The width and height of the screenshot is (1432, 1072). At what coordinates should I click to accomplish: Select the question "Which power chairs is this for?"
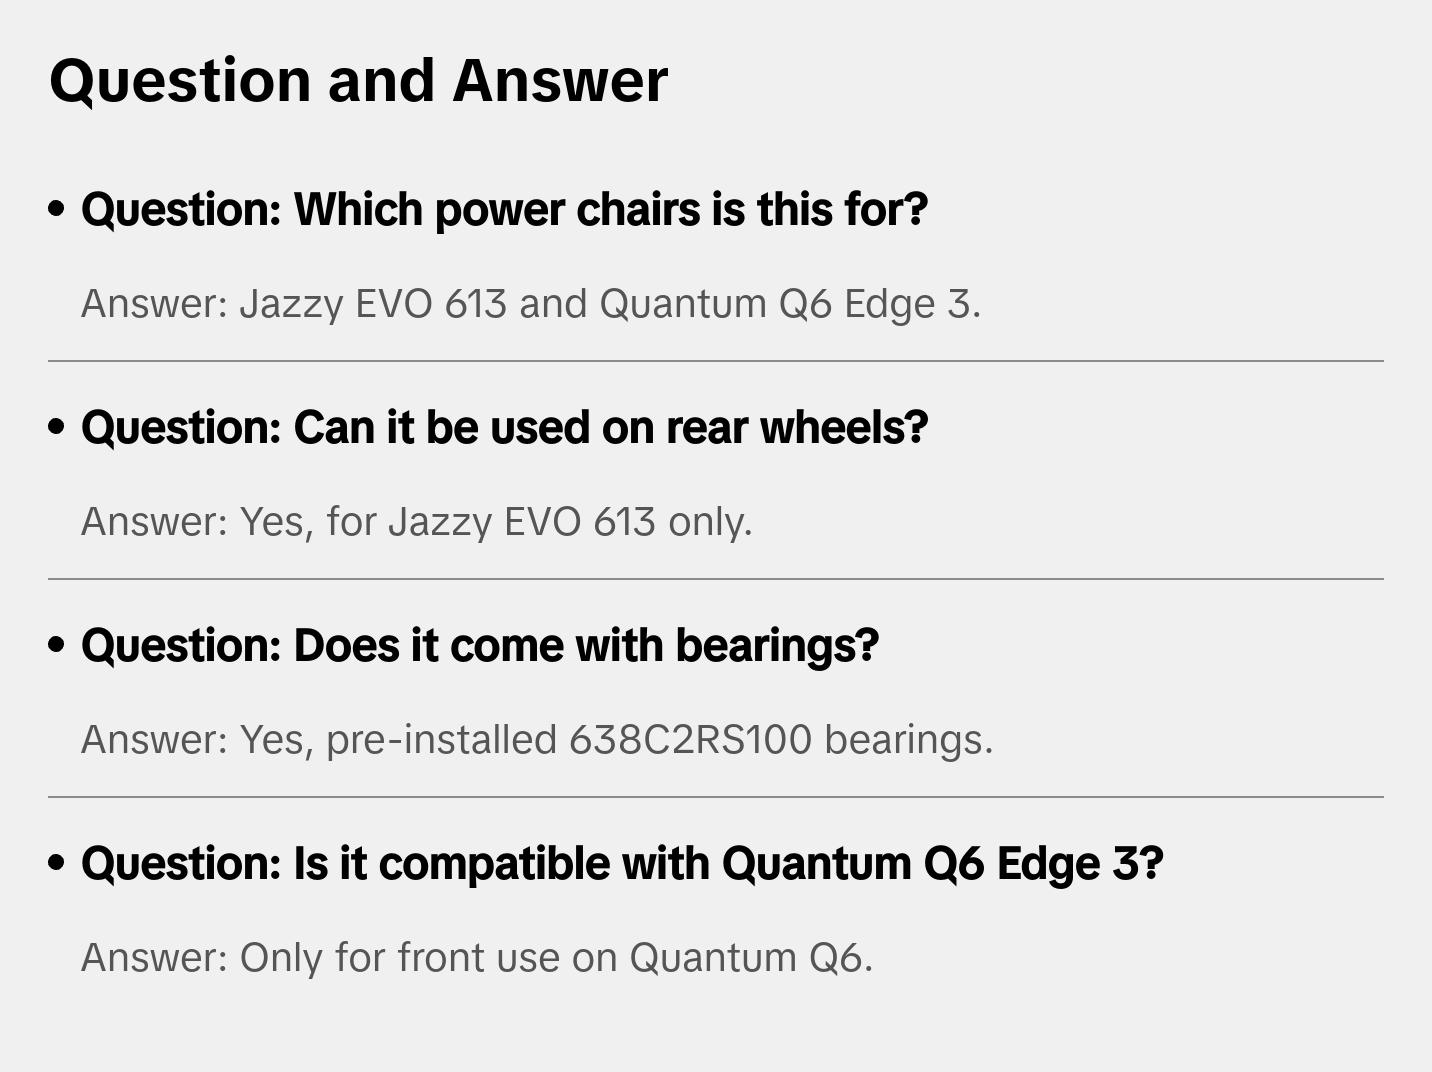coord(504,210)
